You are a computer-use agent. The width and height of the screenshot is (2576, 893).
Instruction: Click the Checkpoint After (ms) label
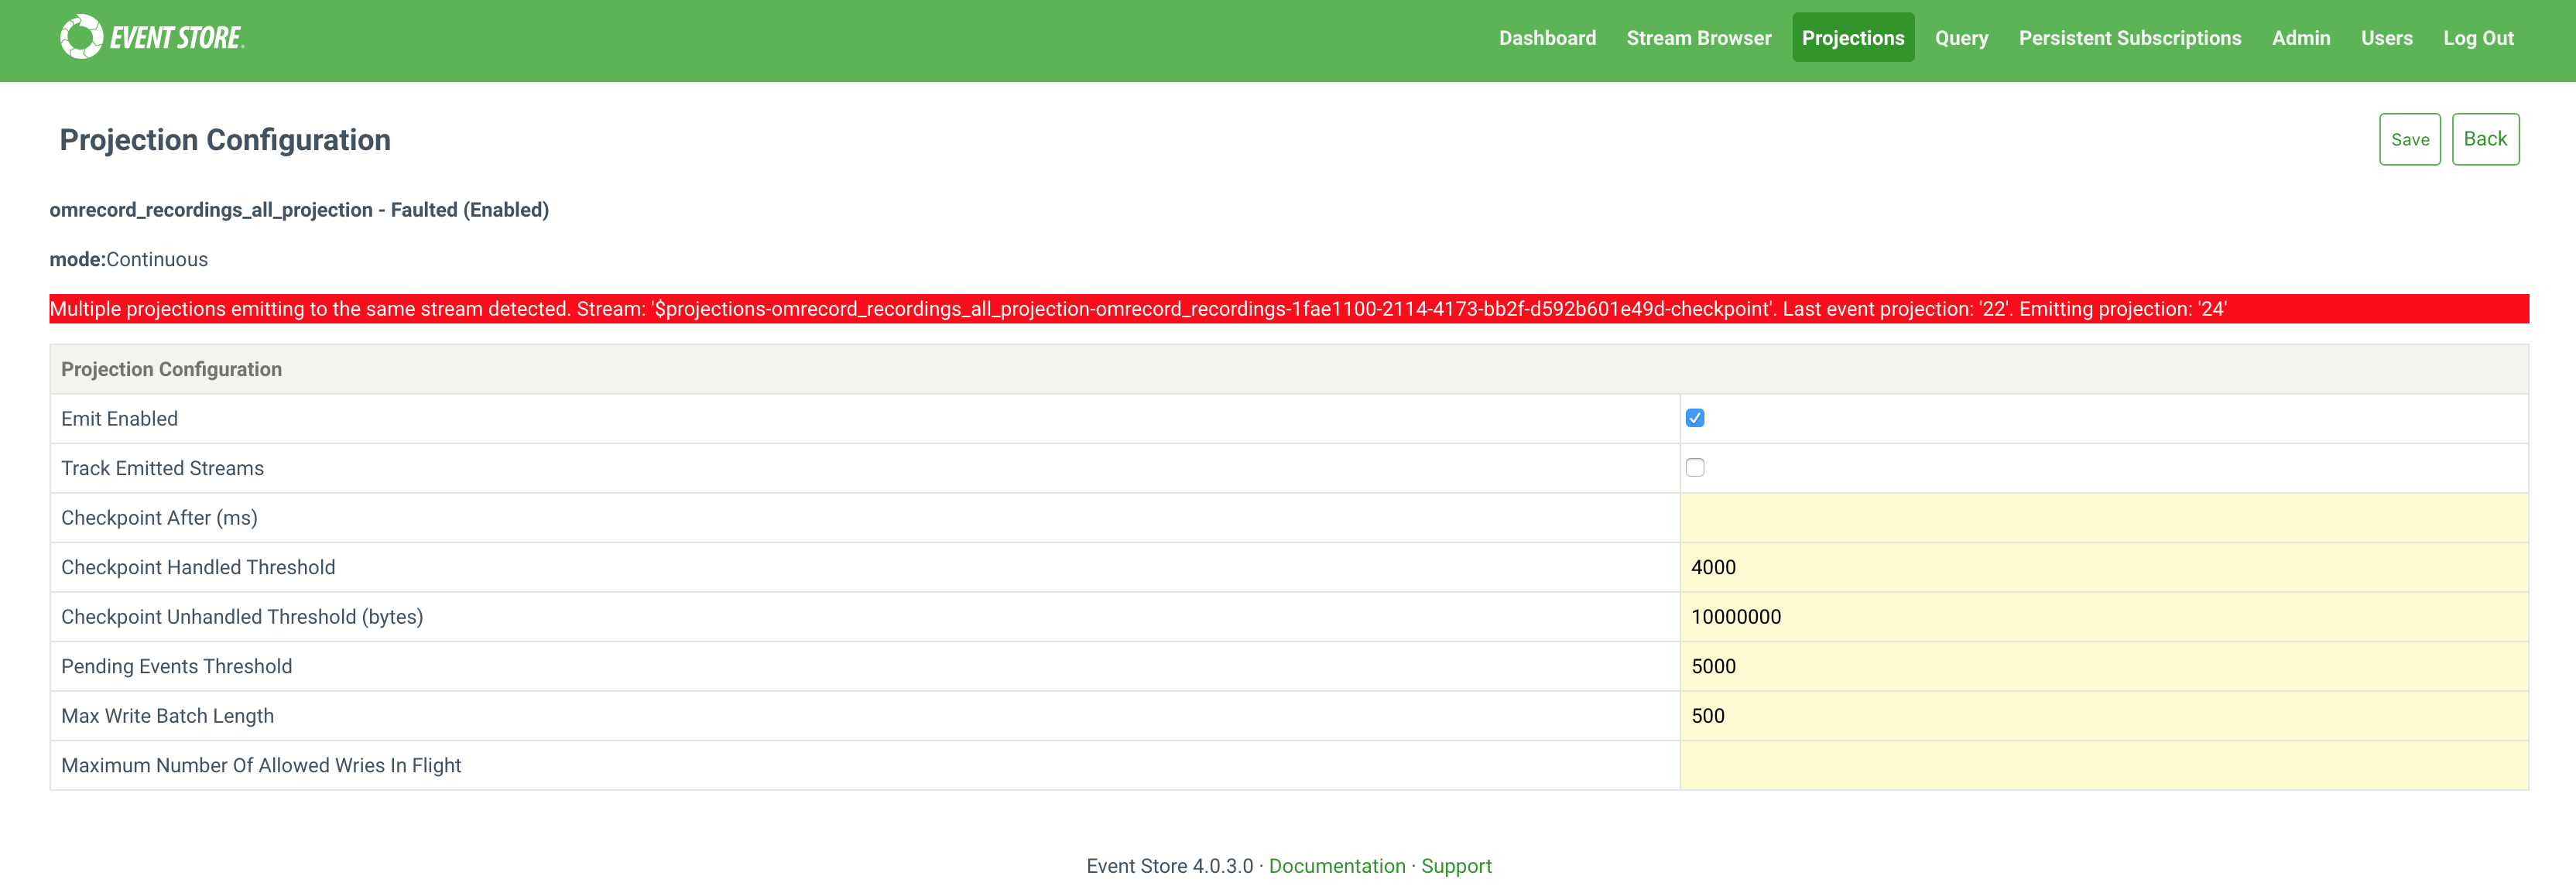(159, 517)
